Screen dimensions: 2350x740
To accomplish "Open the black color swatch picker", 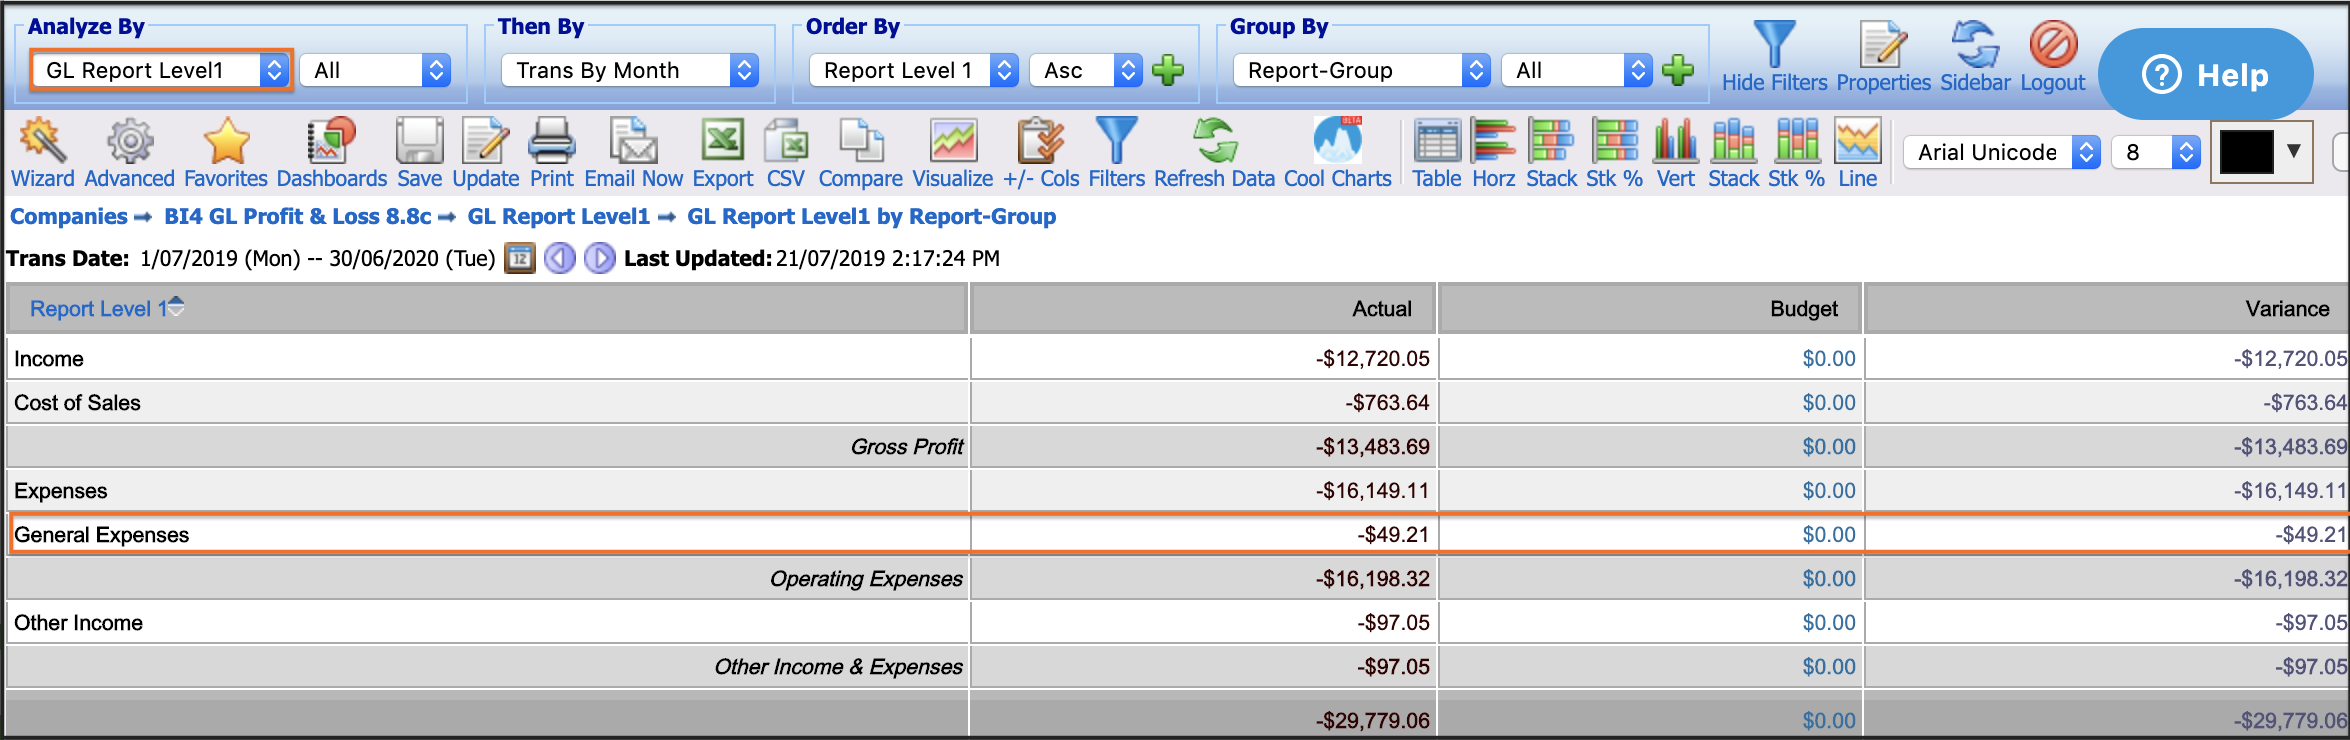I will point(2261,152).
